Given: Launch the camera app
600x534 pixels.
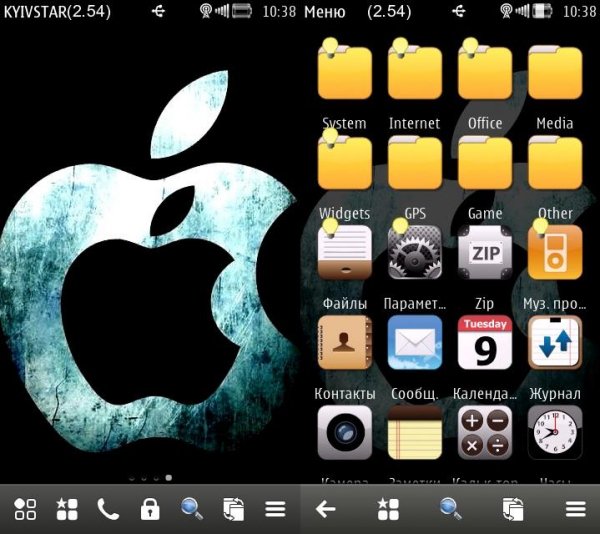Looking at the screenshot, I should (x=345, y=433).
